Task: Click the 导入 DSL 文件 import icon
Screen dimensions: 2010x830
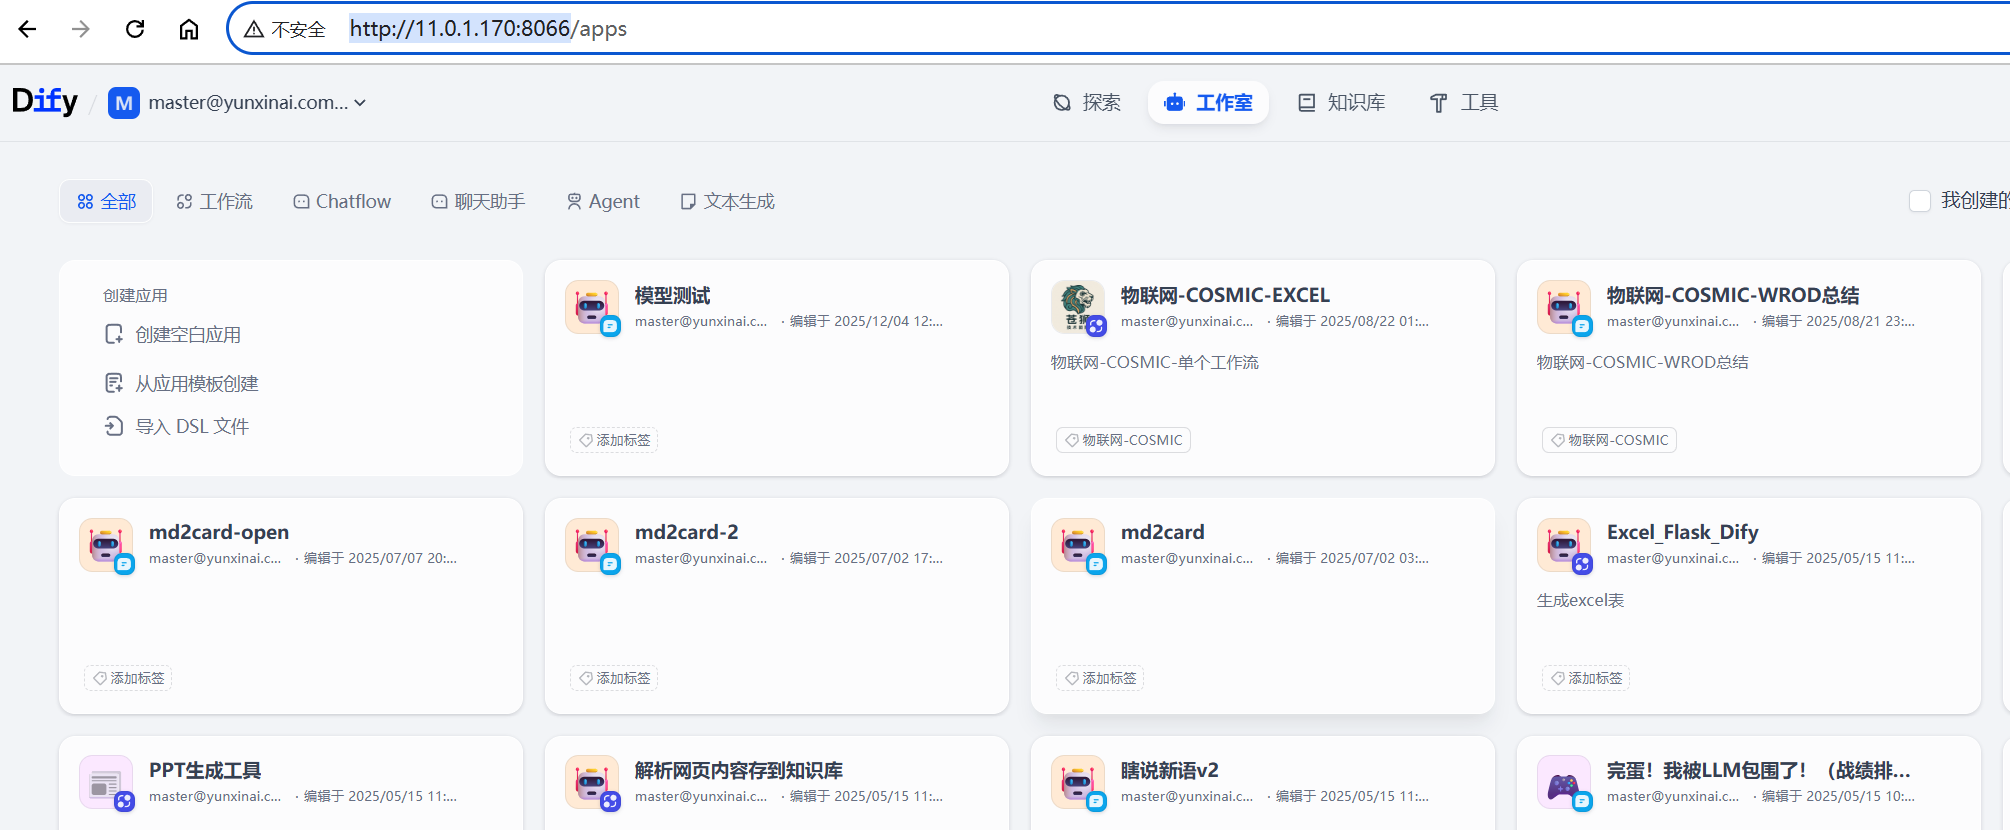Action: (x=114, y=426)
